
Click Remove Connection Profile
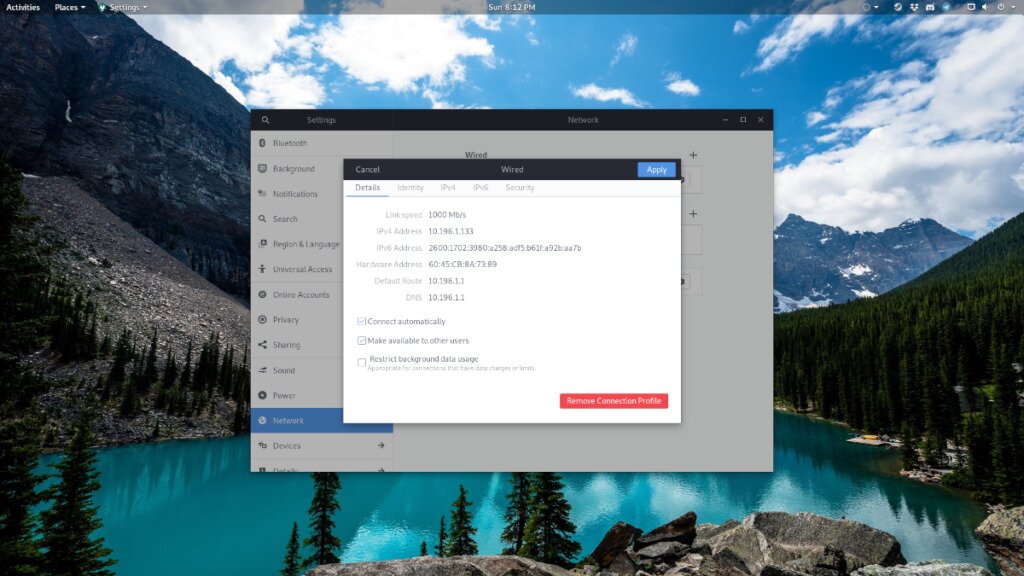pos(614,400)
